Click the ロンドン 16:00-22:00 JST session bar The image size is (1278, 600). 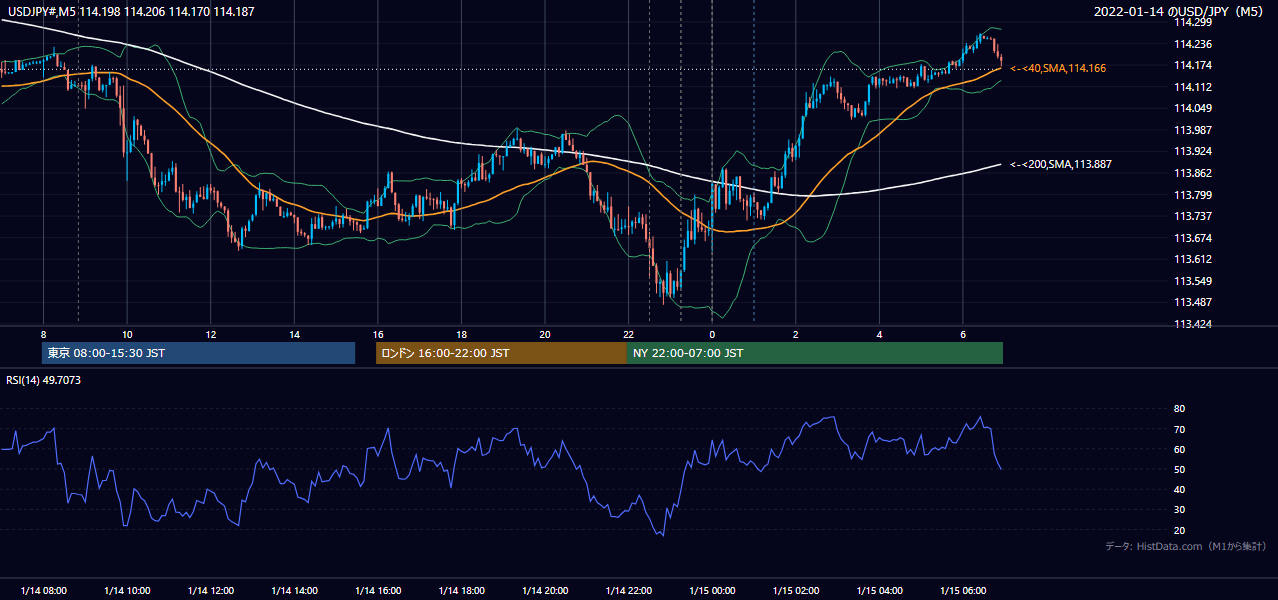[501, 353]
